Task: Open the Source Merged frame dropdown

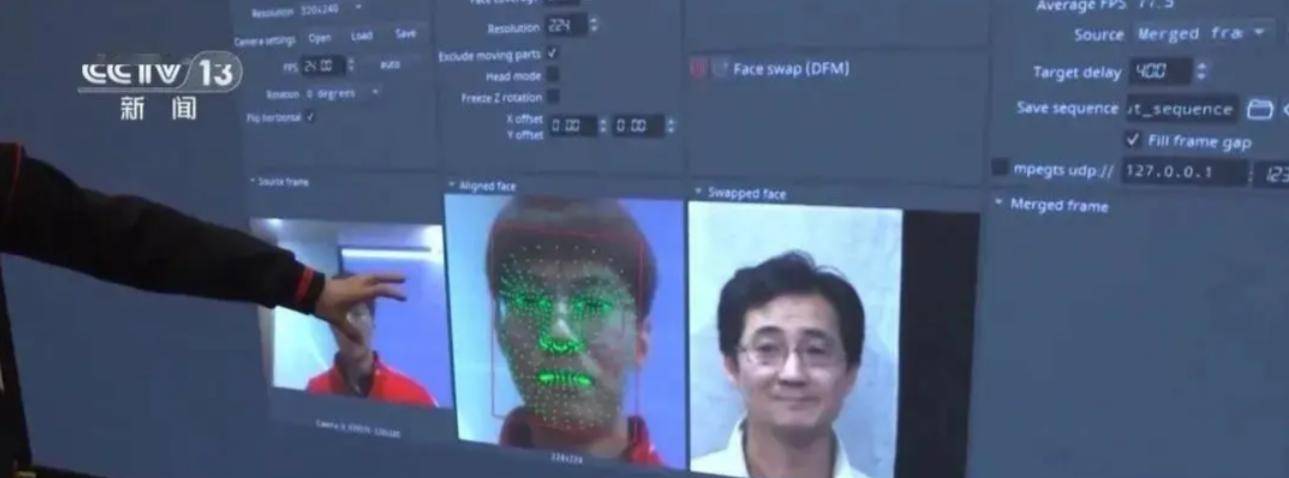Action: pyautogui.click(x=1203, y=33)
